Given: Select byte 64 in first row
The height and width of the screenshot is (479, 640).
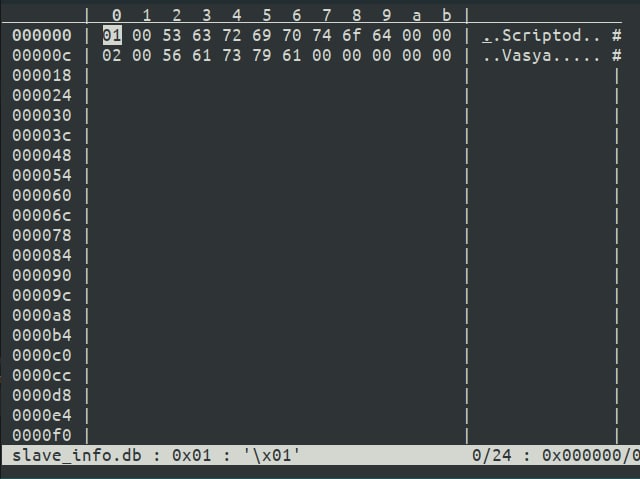Looking at the screenshot, I should 382,35.
